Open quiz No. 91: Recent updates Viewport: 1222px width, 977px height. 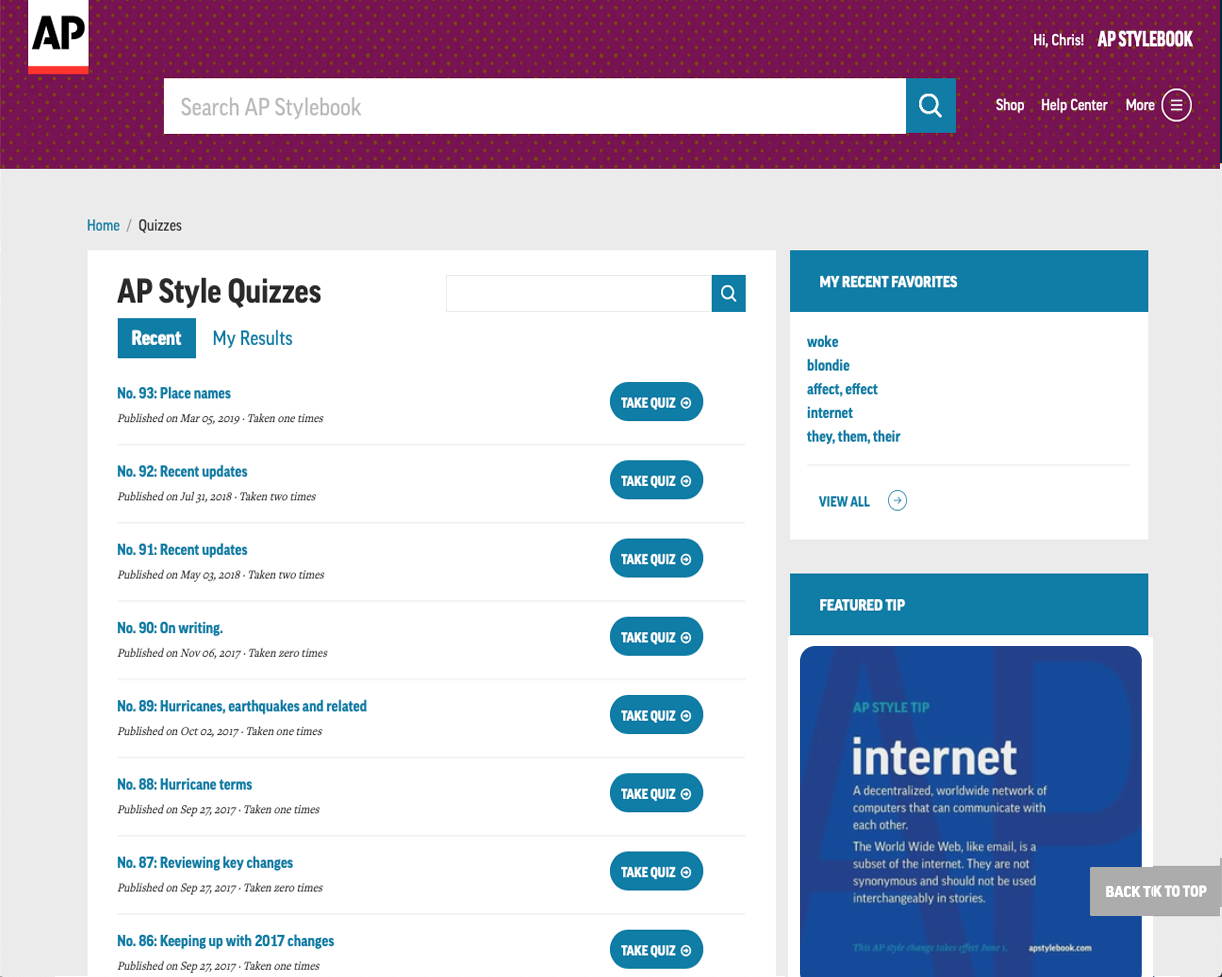(x=182, y=549)
